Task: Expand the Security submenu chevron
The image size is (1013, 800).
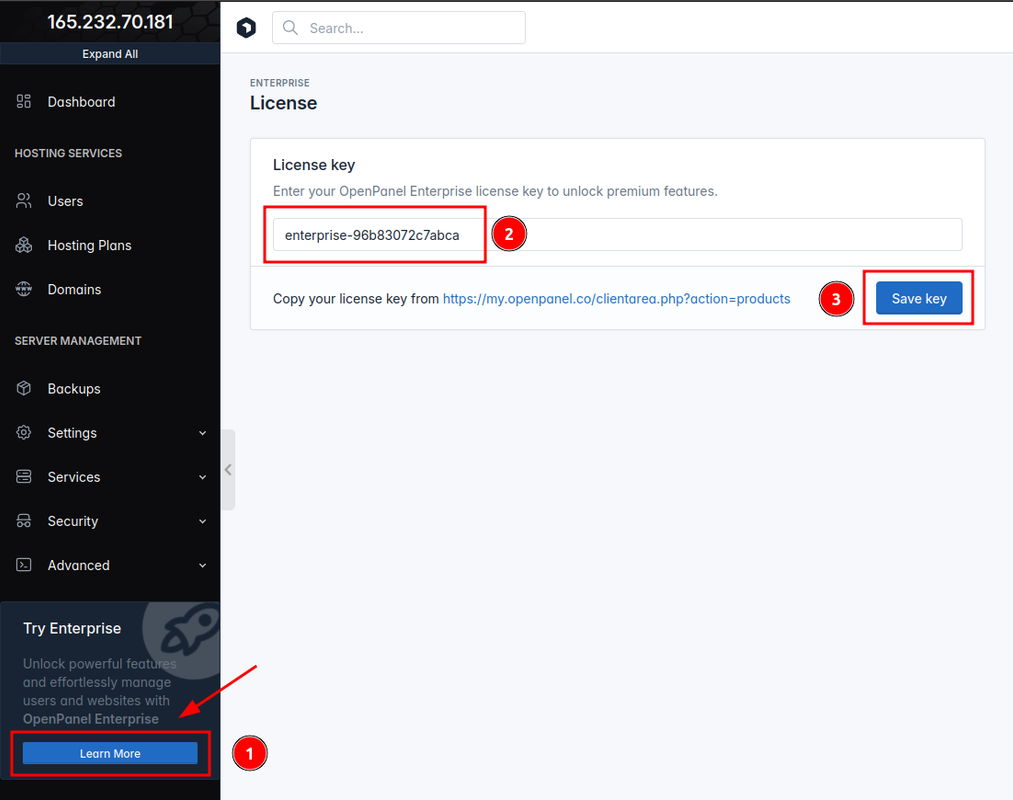Action: [202, 521]
